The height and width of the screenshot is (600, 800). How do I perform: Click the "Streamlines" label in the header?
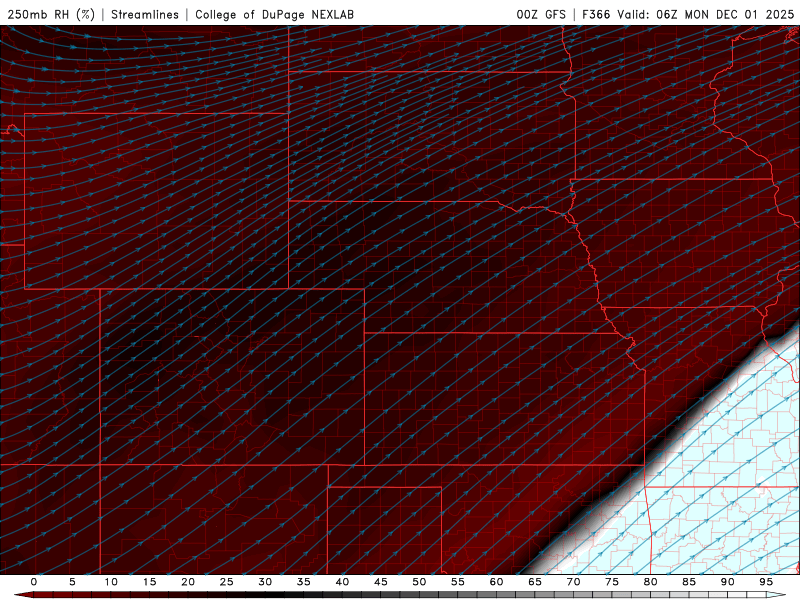145,14
